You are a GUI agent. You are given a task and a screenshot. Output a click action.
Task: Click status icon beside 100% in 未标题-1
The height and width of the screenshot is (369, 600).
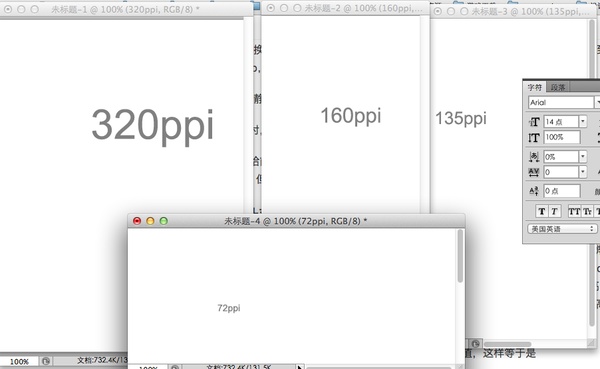(46, 361)
